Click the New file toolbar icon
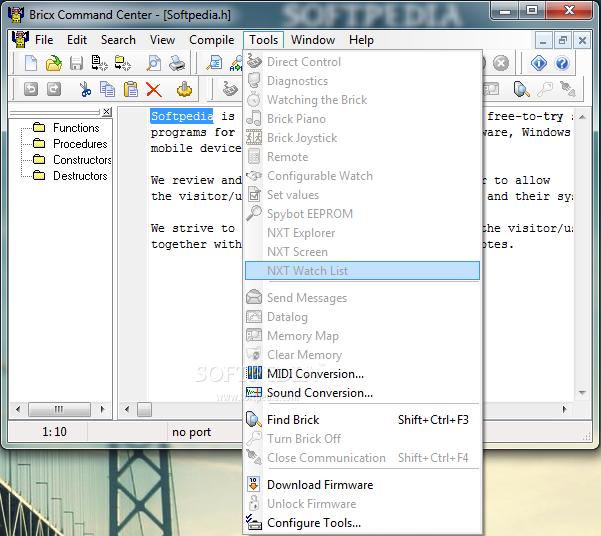The image size is (601, 536). point(31,63)
